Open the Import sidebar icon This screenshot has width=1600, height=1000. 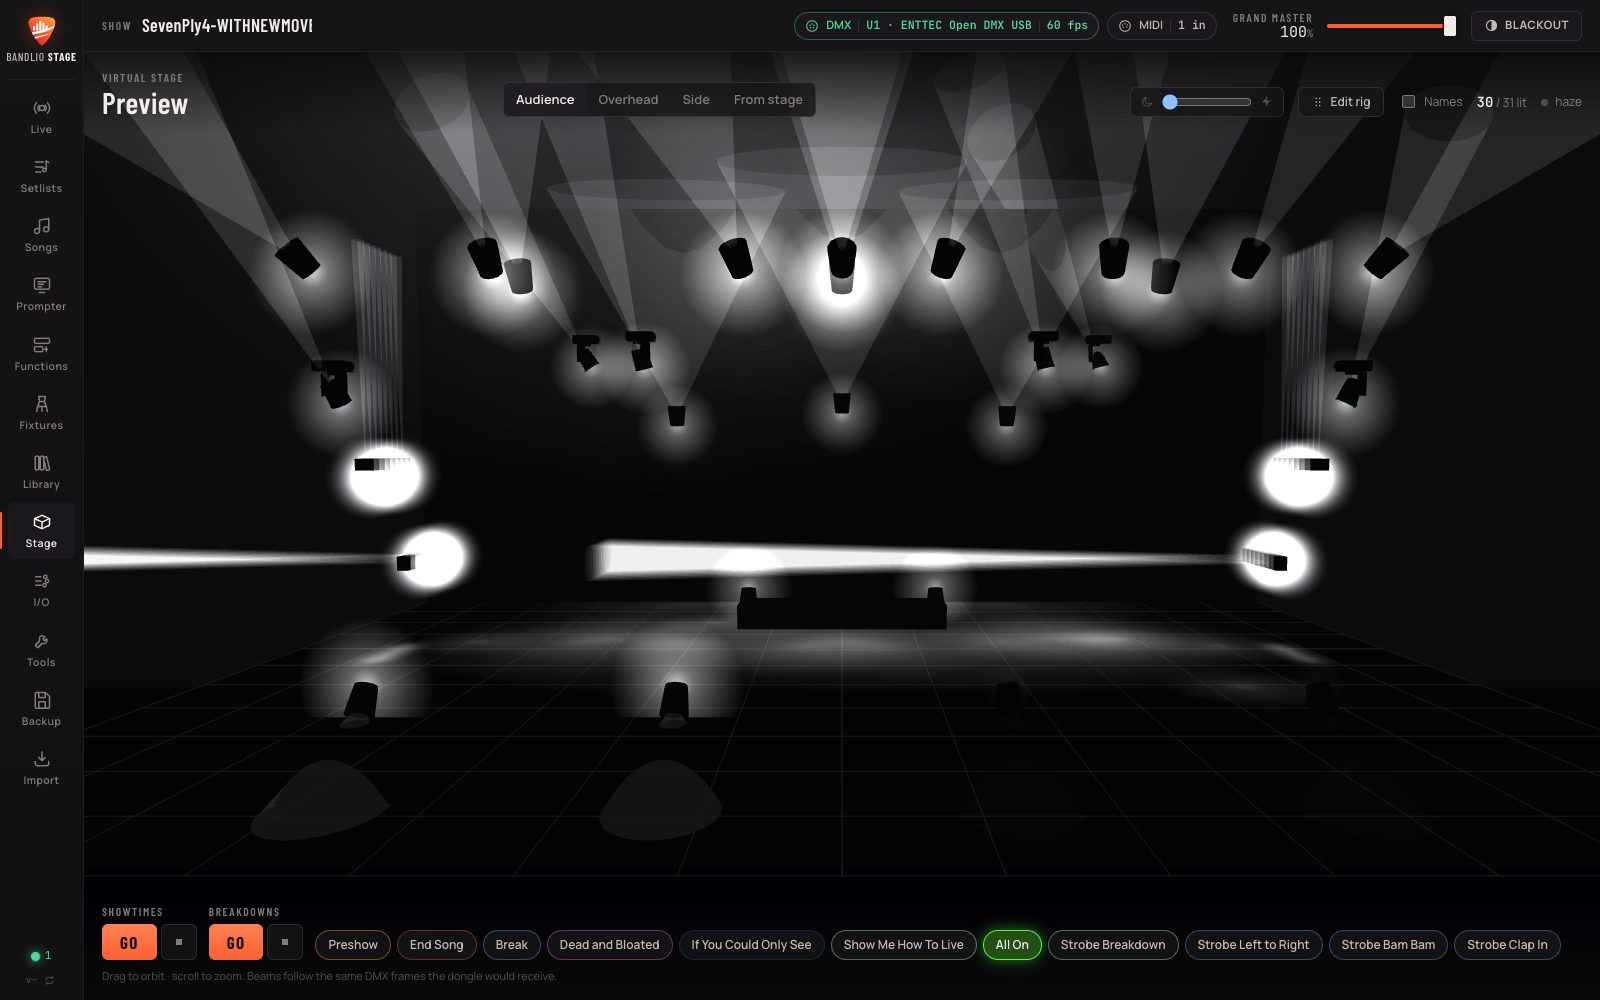pos(41,768)
